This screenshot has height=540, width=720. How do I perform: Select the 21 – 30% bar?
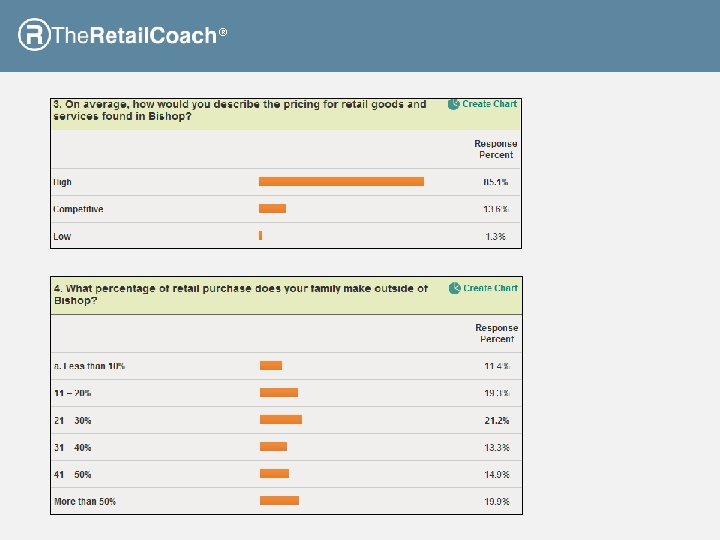click(x=281, y=420)
